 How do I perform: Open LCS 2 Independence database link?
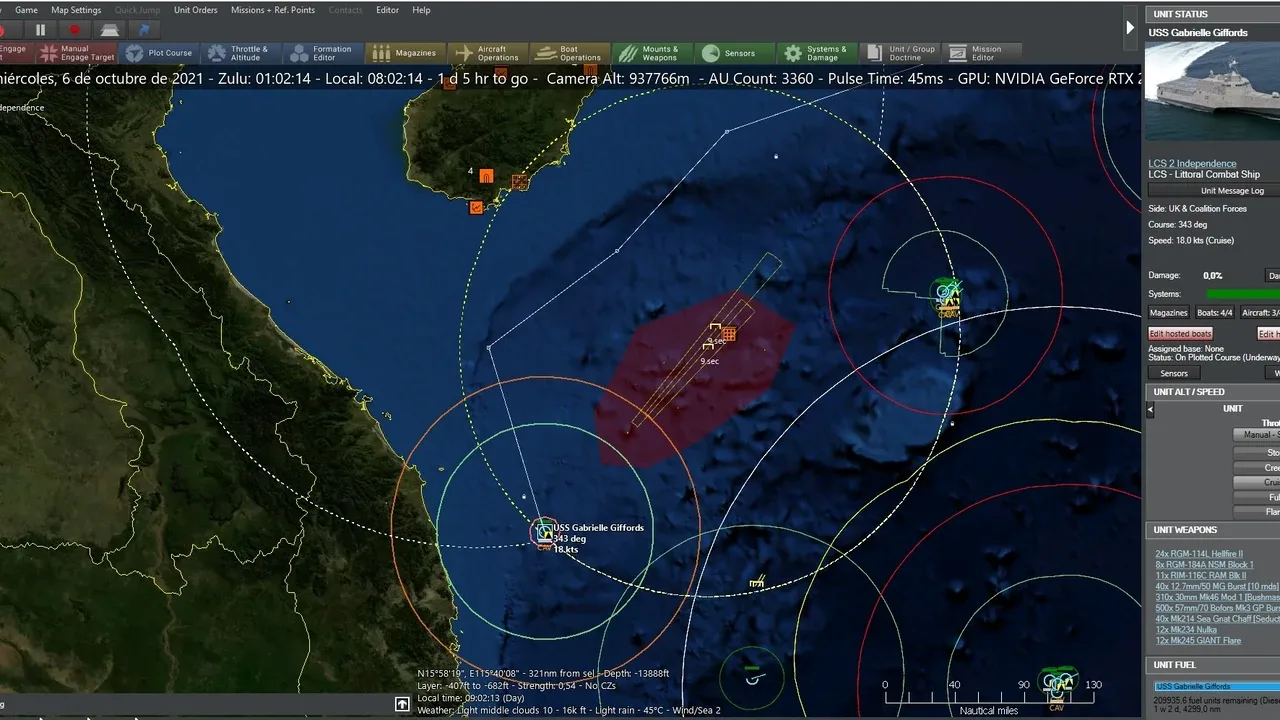tap(1192, 163)
